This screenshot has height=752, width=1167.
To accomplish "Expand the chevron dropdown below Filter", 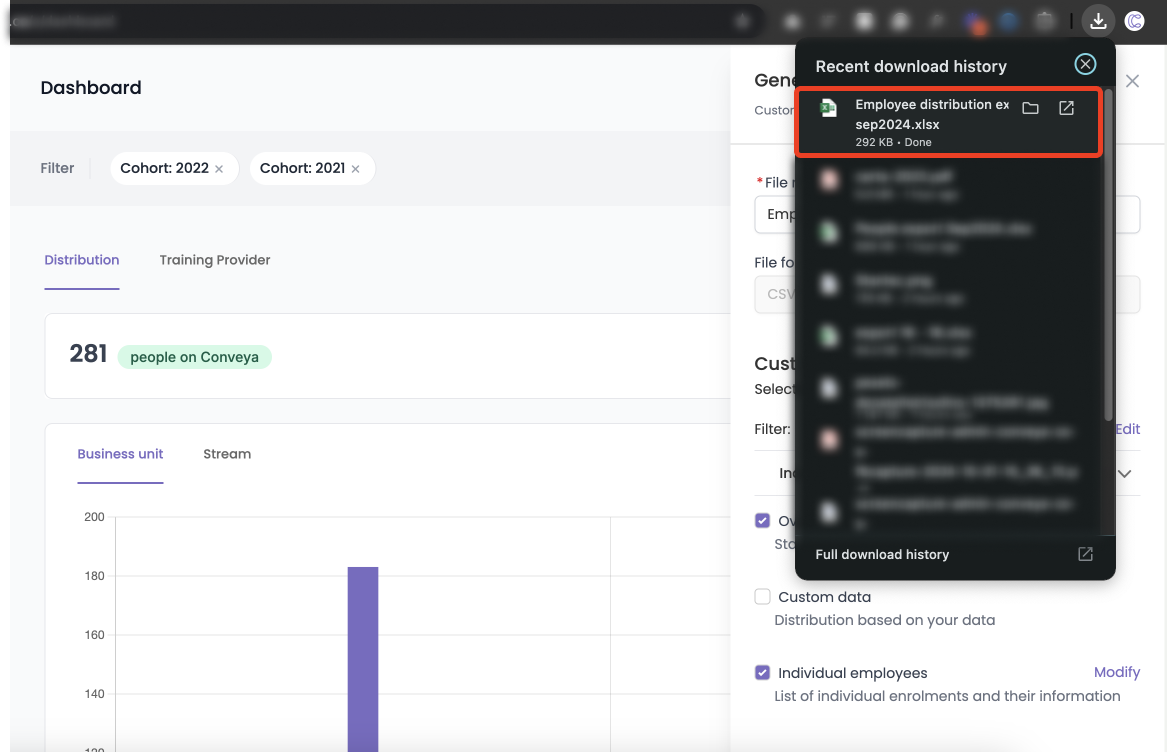I will click(1125, 474).
